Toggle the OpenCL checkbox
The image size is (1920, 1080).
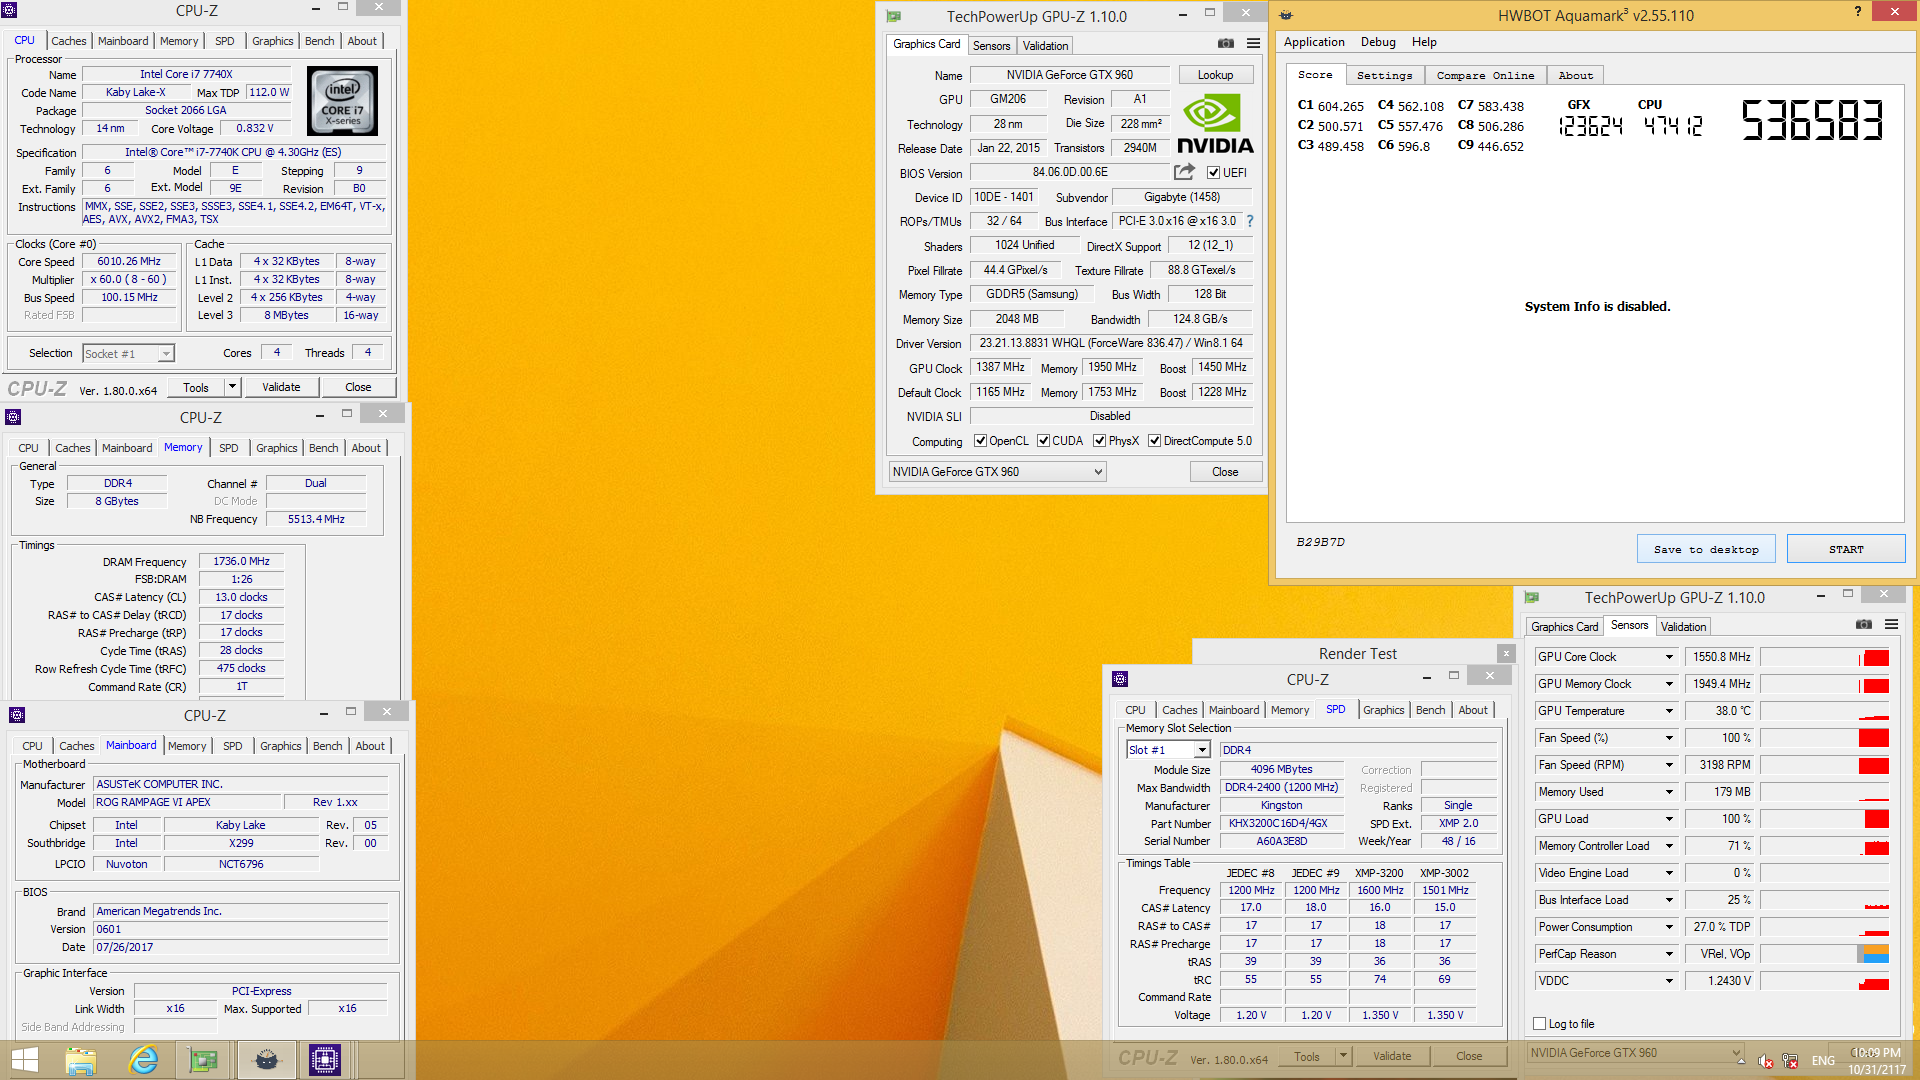coord(981,441)
